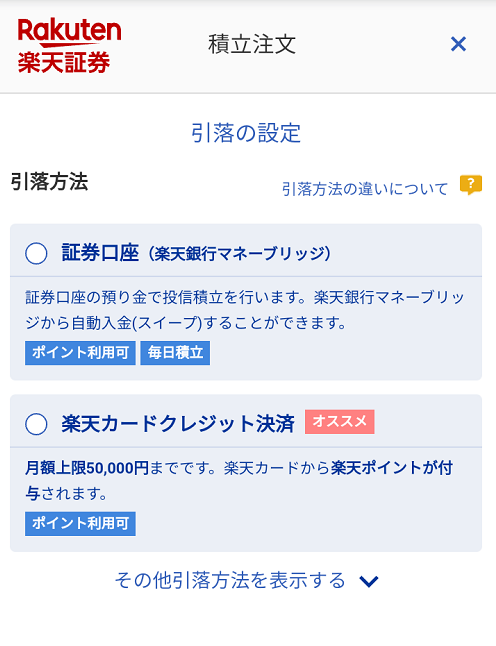The height and width of the screenshot is (646, 496).
Task: Click the 引落方法 section label
Action: [x=49, y=182]
